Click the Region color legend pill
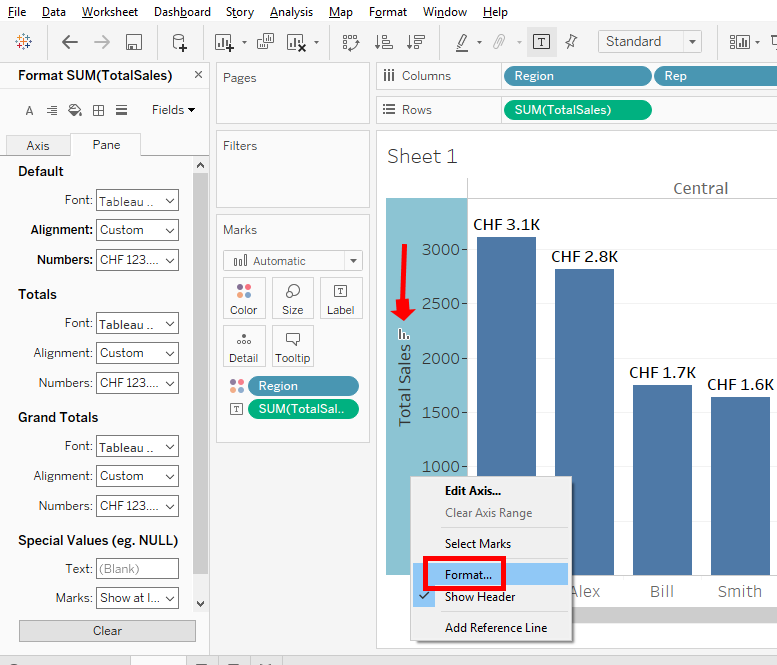 [303, 386]
